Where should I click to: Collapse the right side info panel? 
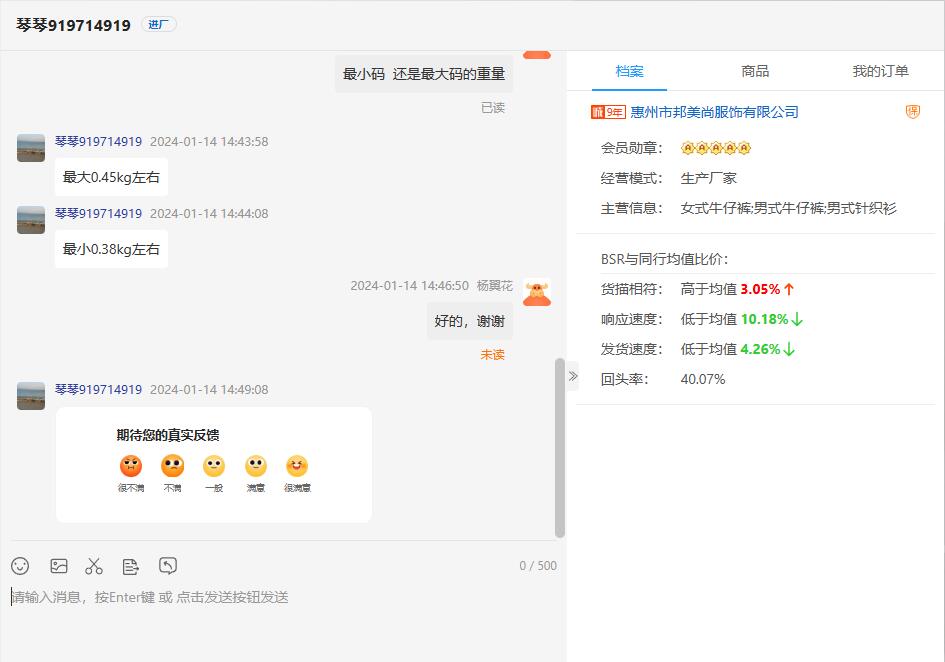click(573, 376)
